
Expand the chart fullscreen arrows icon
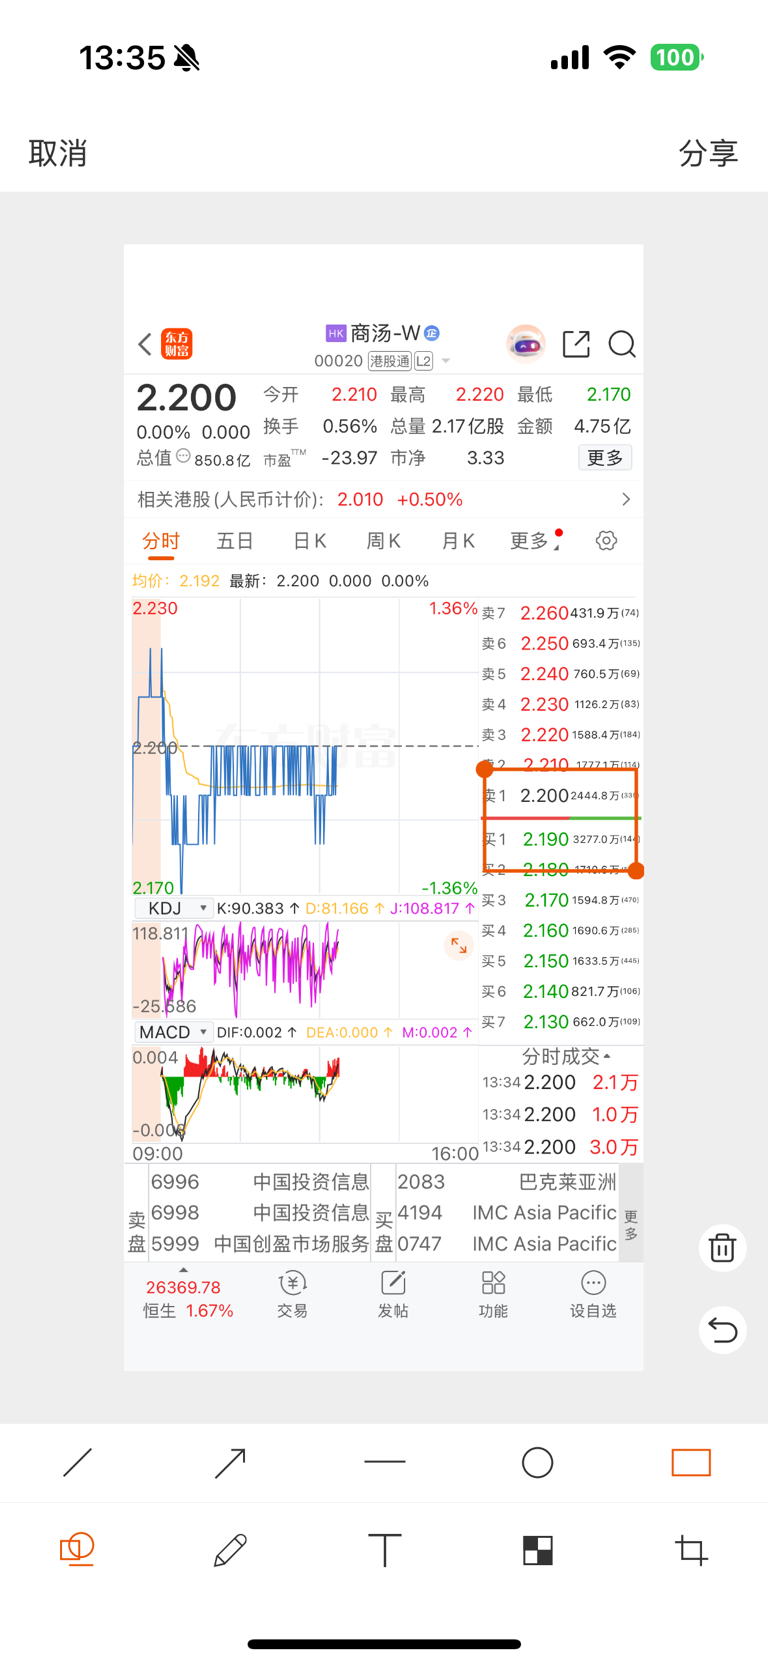pyautogui.click(x=458, y=945)
